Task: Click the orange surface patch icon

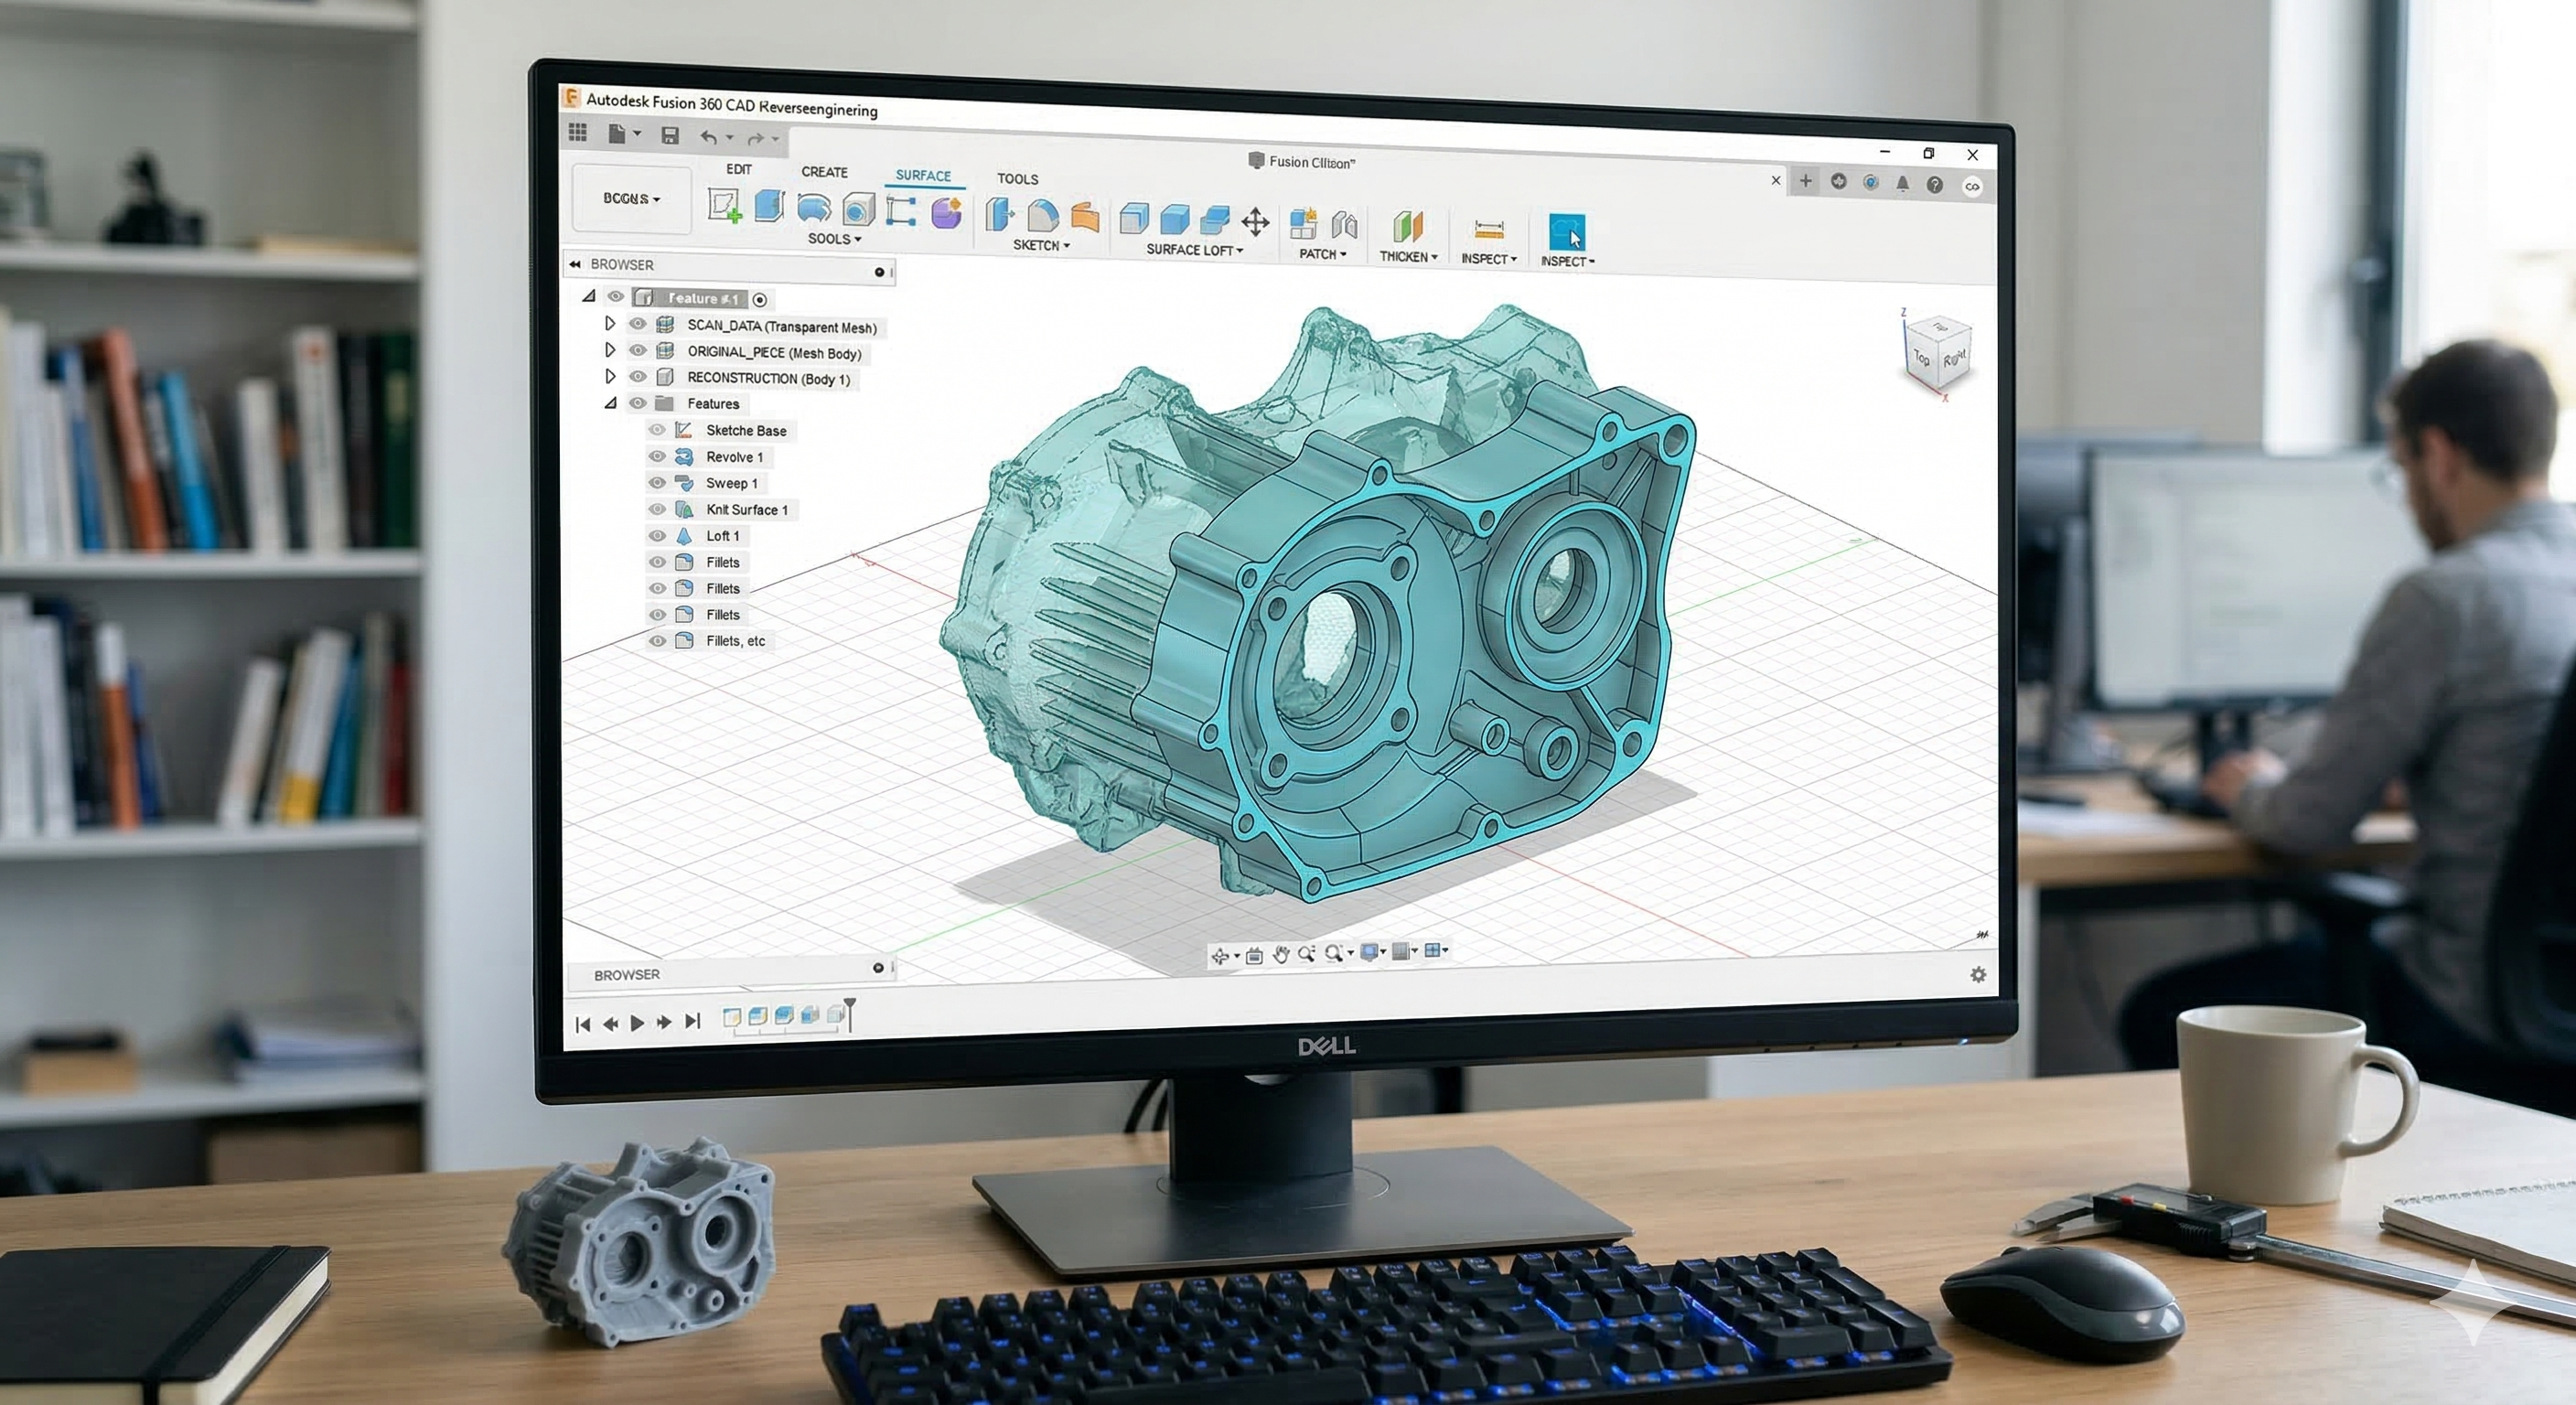Action: tap(1085, 217)
